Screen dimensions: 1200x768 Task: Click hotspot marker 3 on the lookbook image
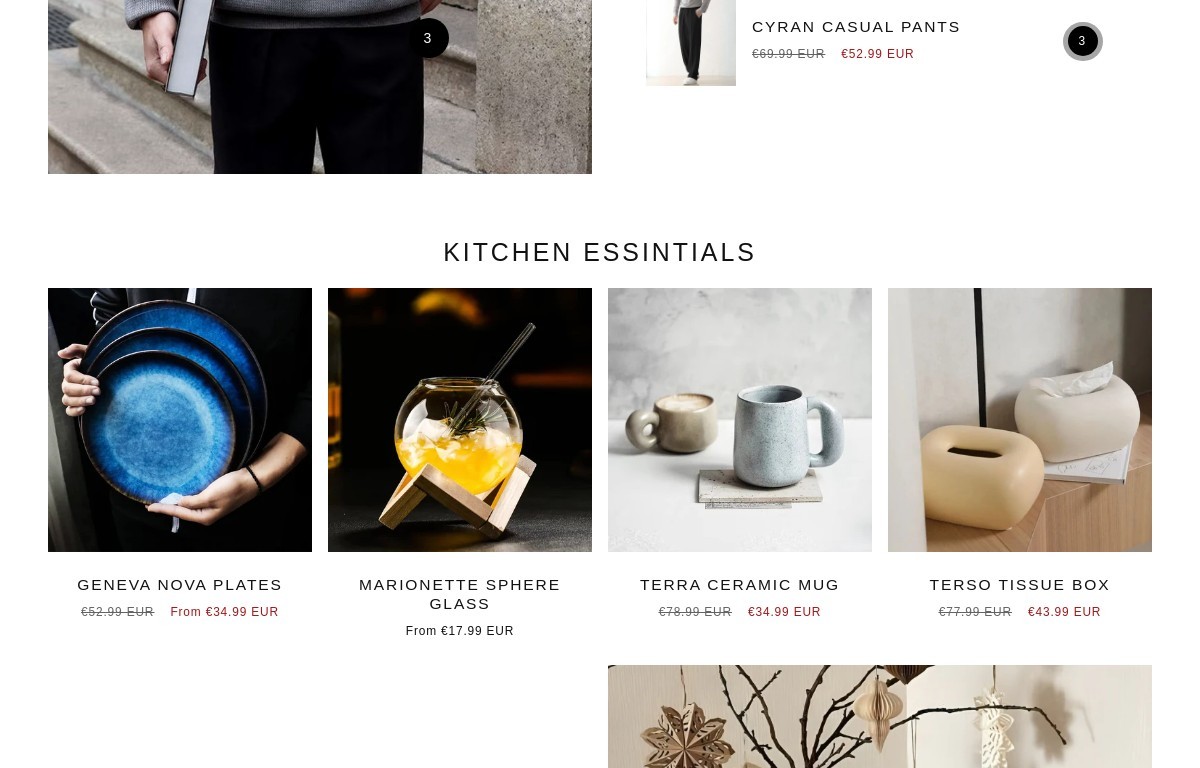pyautogui.click(x=428, y=38)
